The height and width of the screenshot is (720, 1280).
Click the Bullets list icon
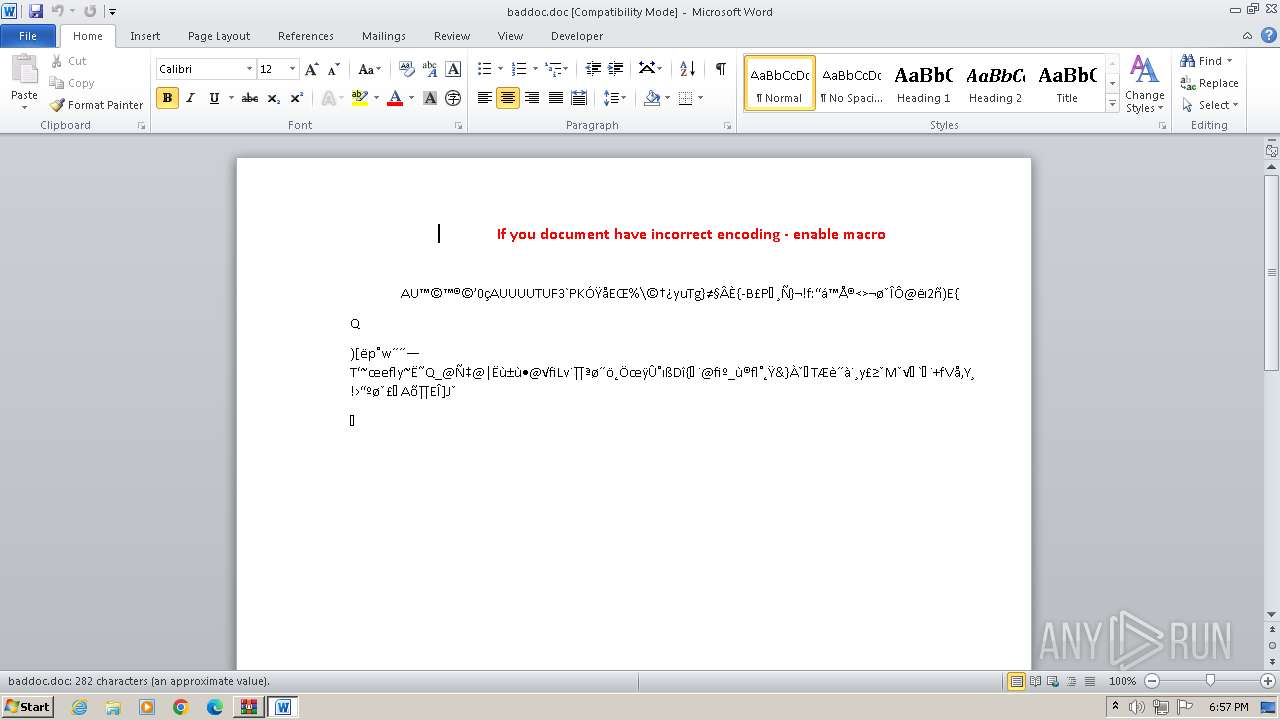[484, 69]
